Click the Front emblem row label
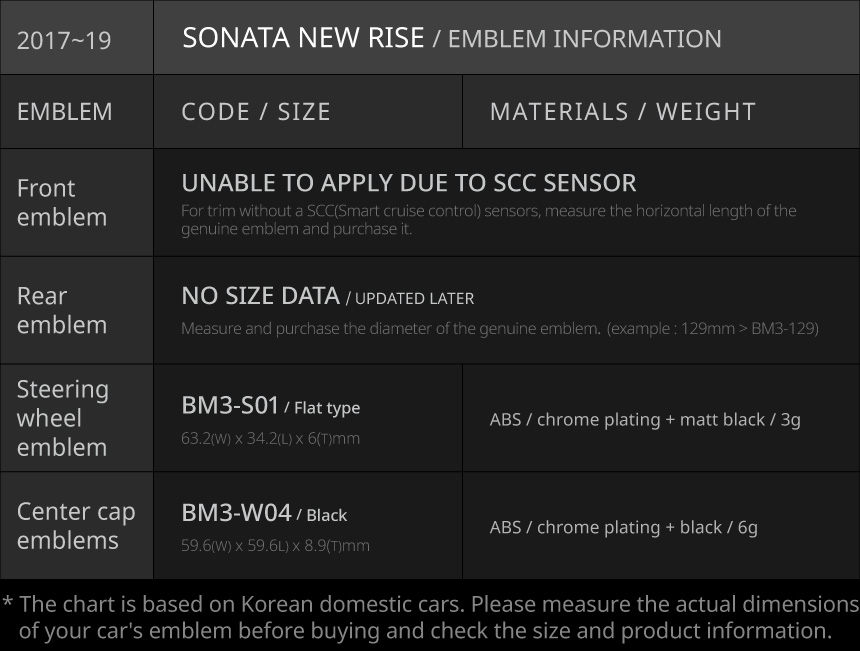This screenshot has height=651, width=860. [62, 203]
